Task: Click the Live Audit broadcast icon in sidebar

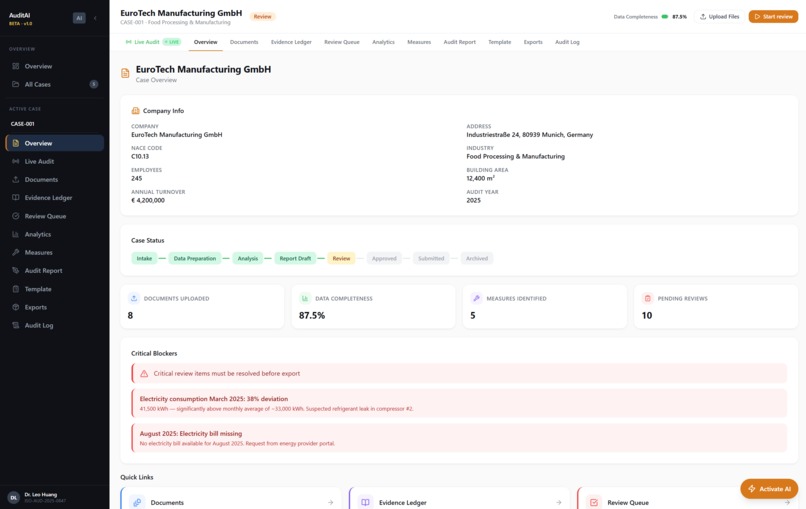Action: (15, 161)
